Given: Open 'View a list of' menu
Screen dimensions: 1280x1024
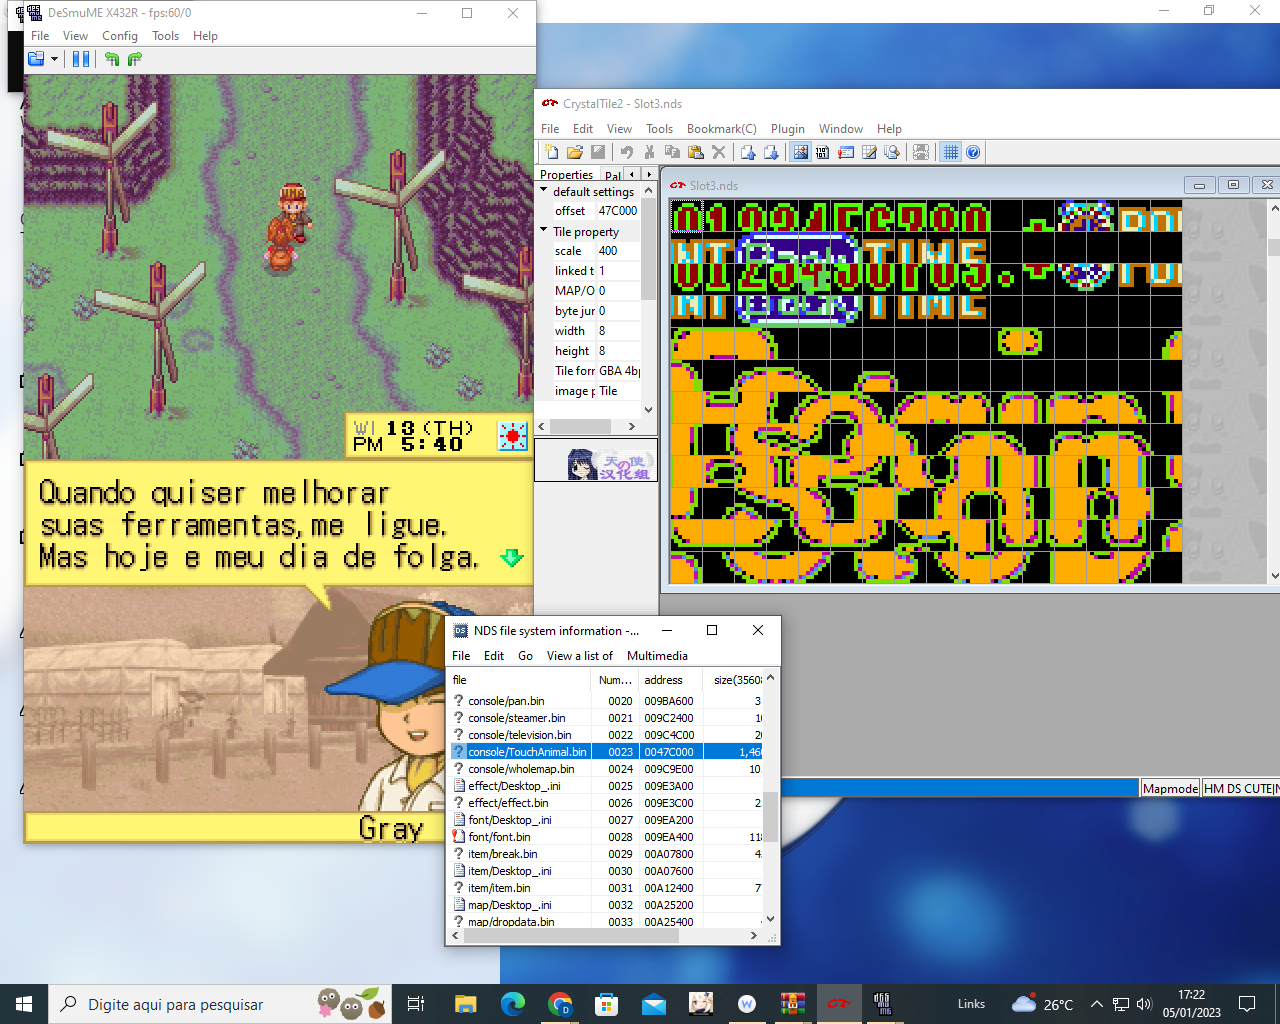Looking at the screenshot, I should pyautogui.click(x=580, y=656).
